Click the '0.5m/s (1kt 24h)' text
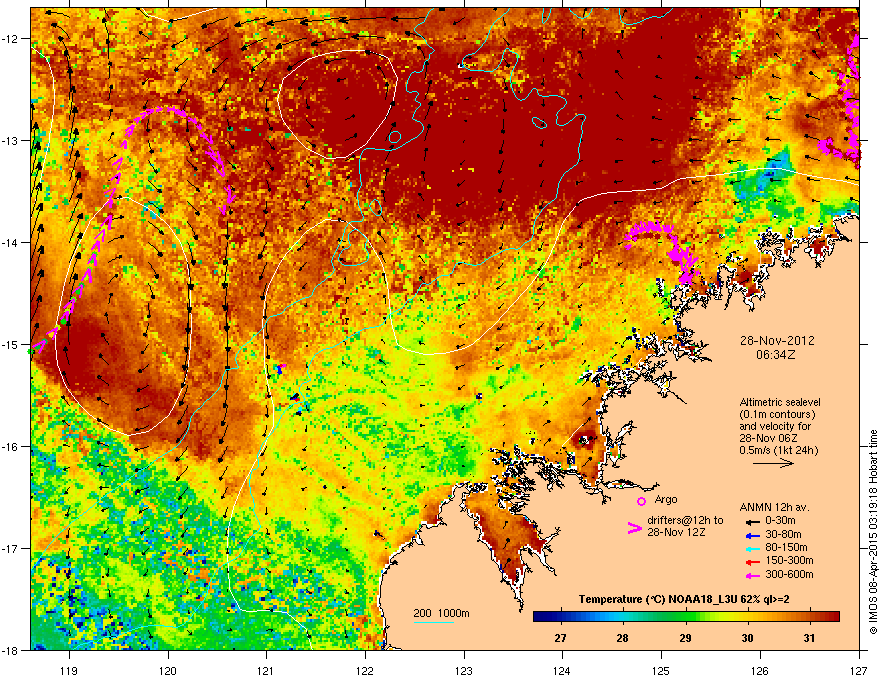The height and width of the screenshot is (680, 880). (x=778, y=450)
